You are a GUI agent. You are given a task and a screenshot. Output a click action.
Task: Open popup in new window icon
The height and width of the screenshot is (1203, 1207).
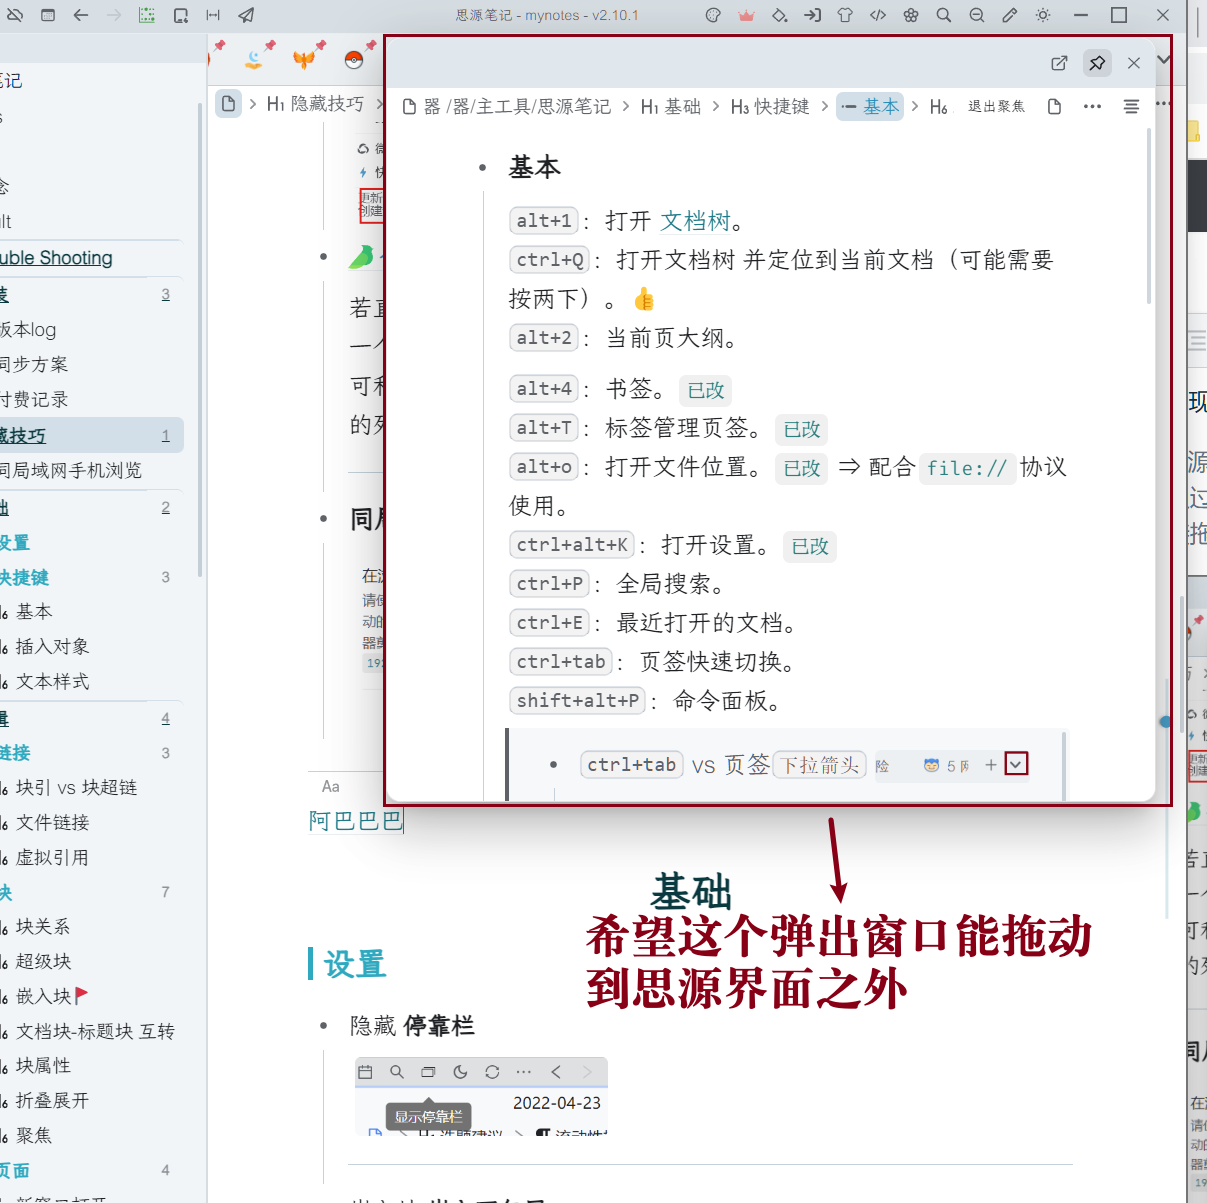tap(1059, 63)
